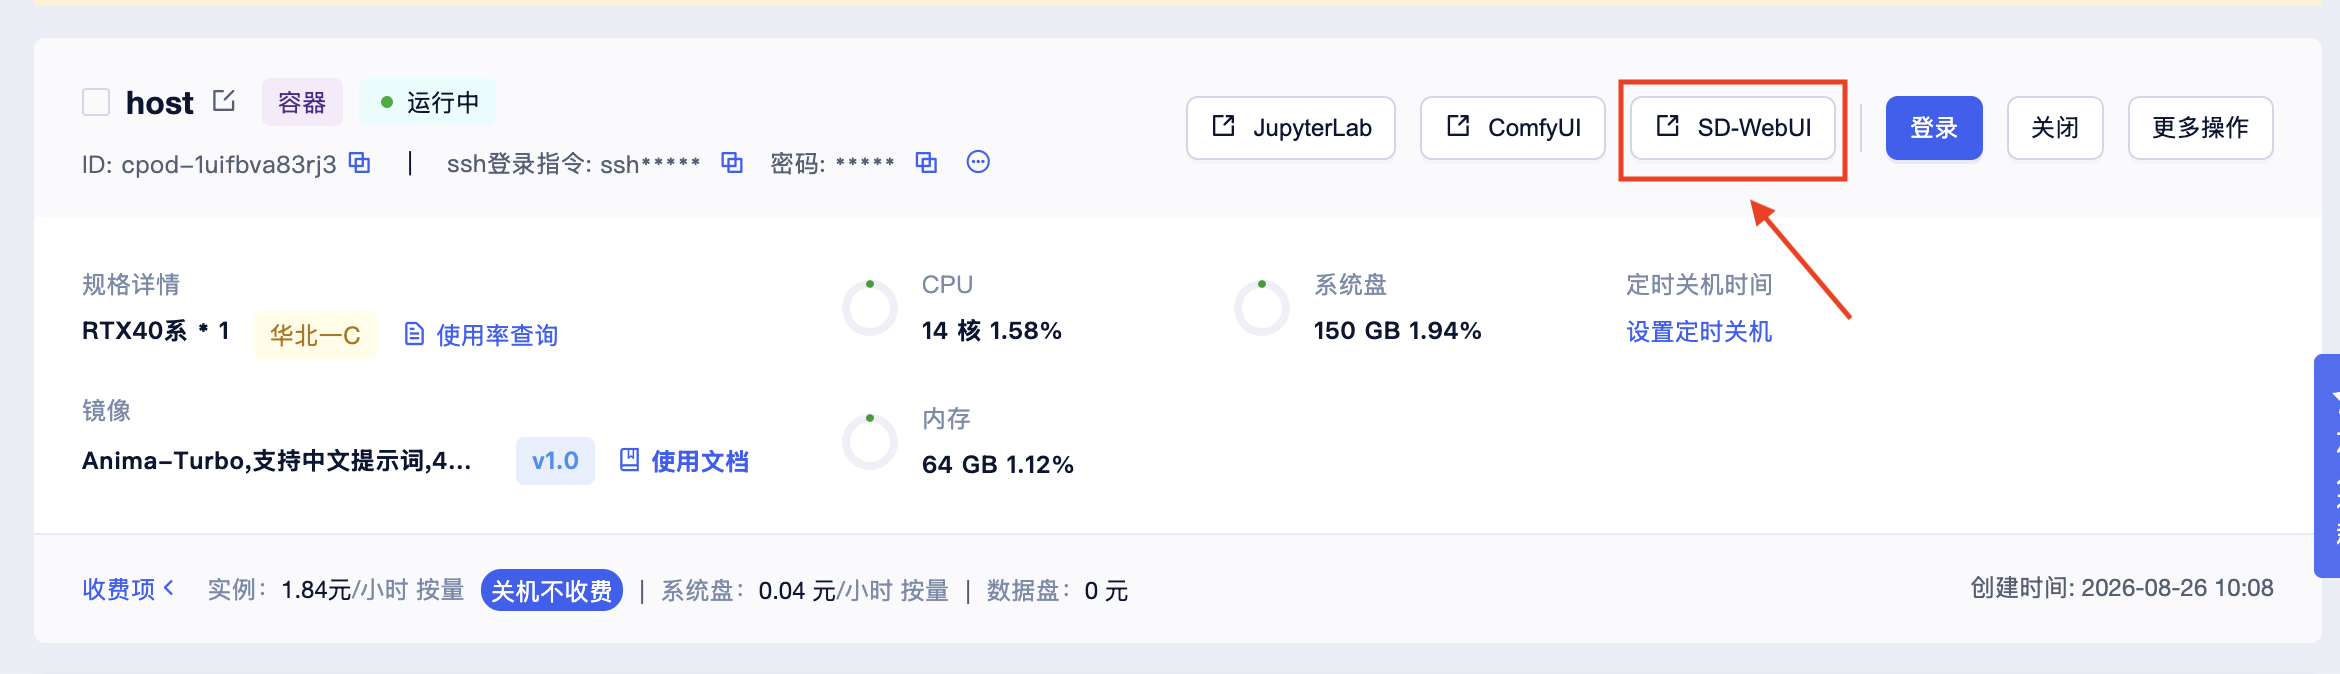
Task: Launch ComfyUI
Action: tap(1513, 128)
